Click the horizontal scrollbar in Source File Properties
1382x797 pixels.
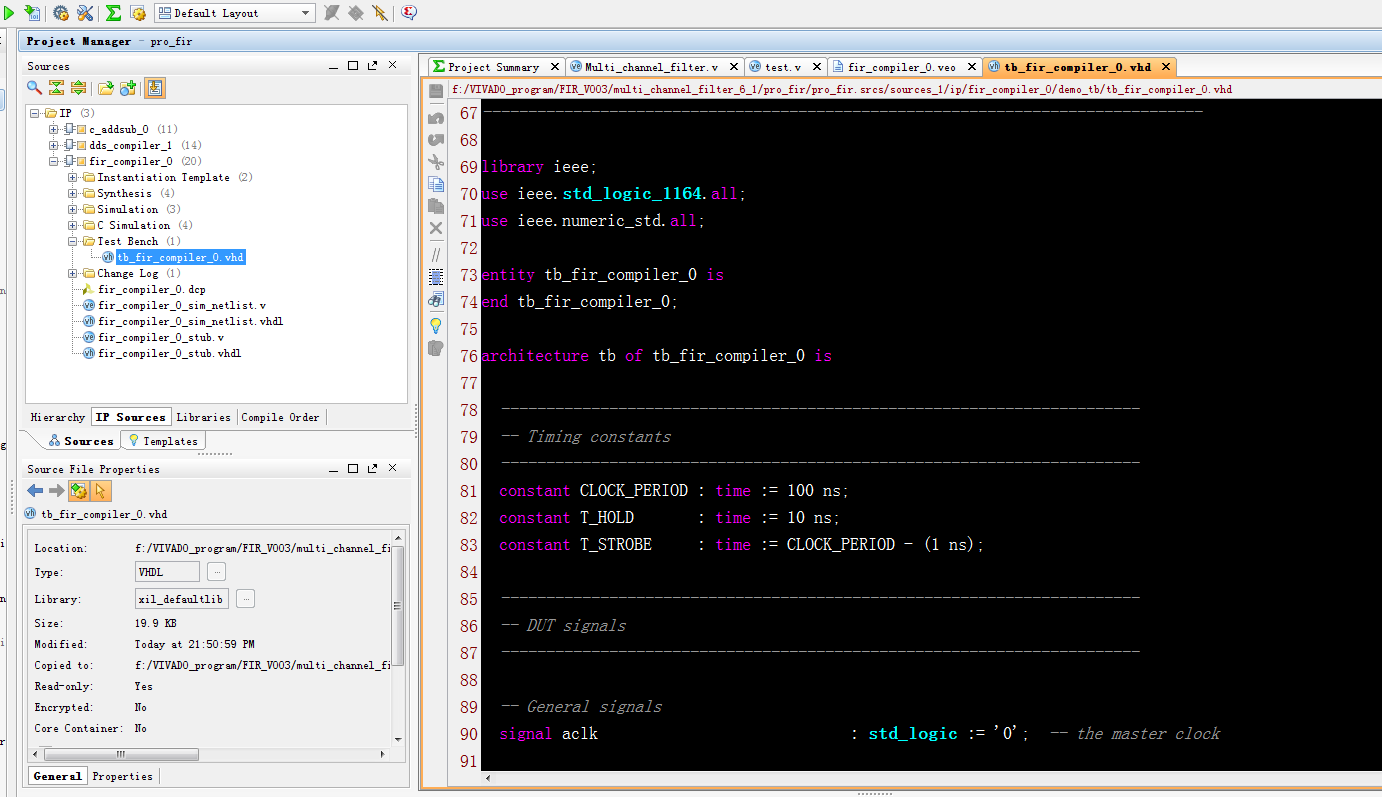point(120,754)
